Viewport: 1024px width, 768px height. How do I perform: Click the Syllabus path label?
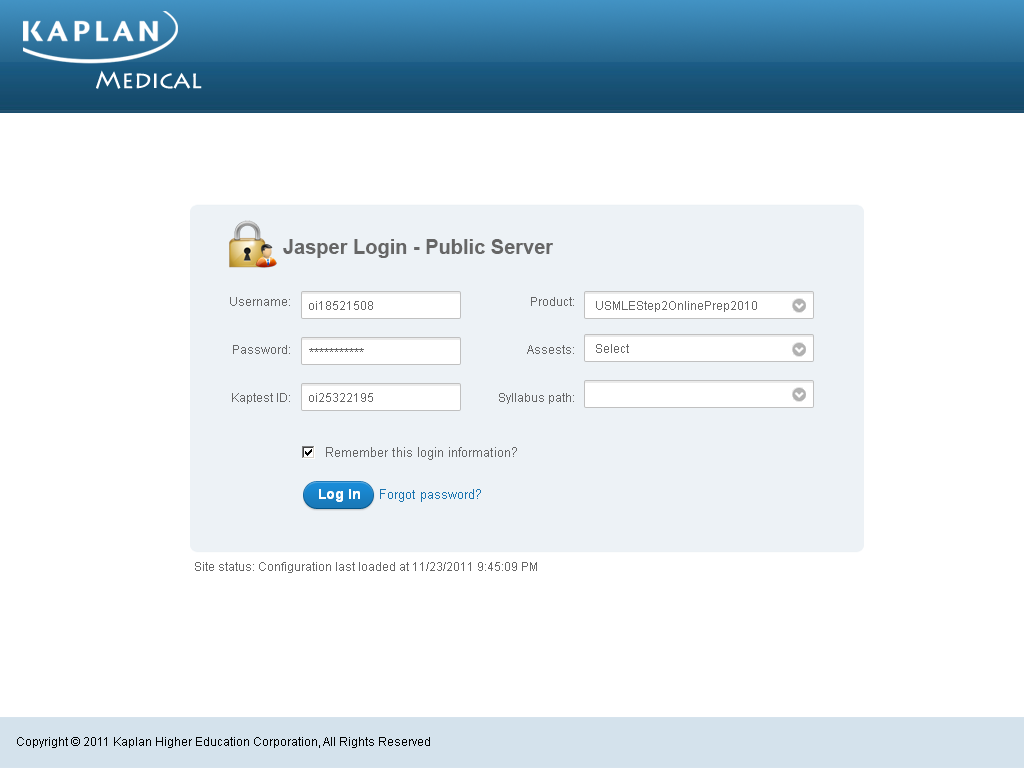536,398
